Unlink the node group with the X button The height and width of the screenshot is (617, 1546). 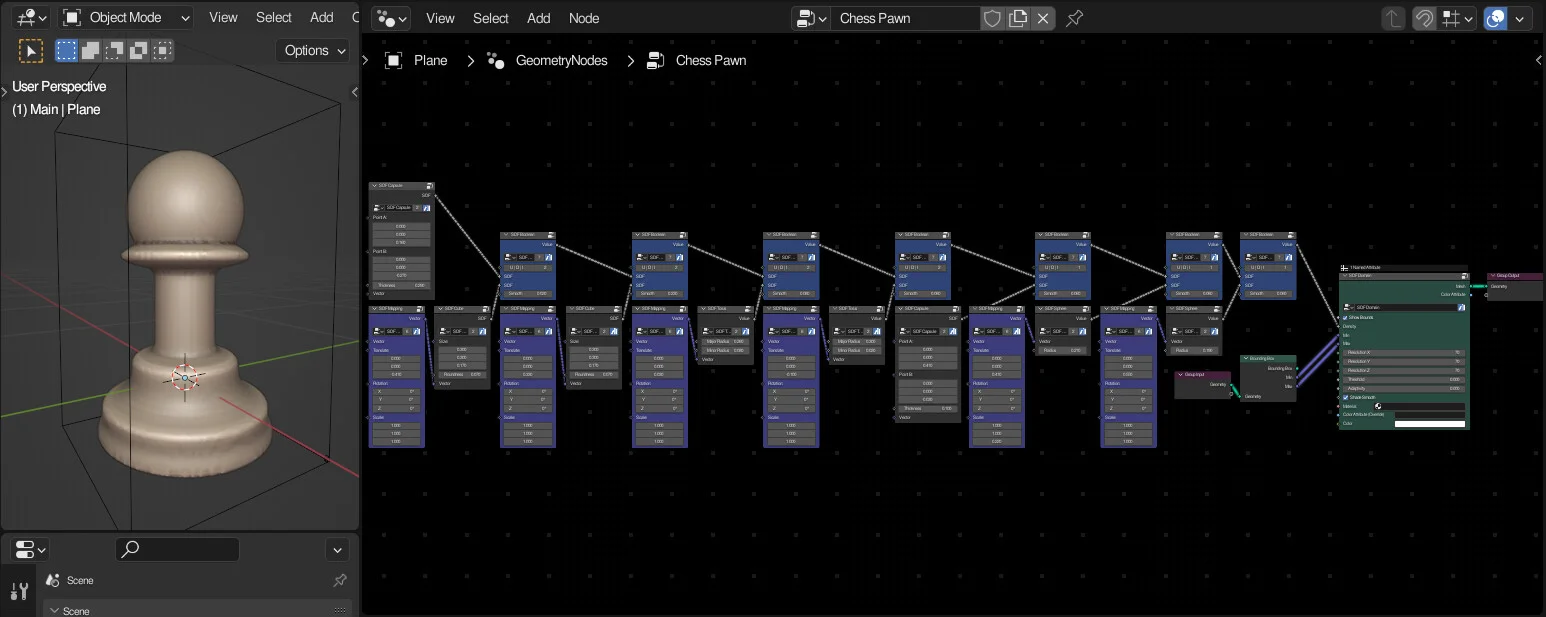click(x=1043, y=18)
